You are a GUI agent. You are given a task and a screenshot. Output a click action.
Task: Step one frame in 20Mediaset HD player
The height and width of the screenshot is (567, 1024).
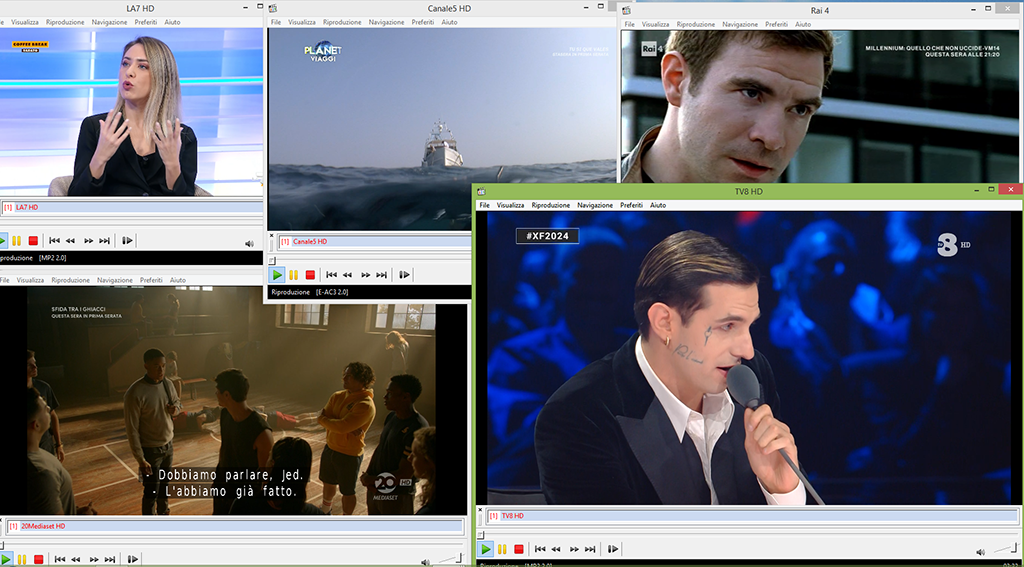133,559
